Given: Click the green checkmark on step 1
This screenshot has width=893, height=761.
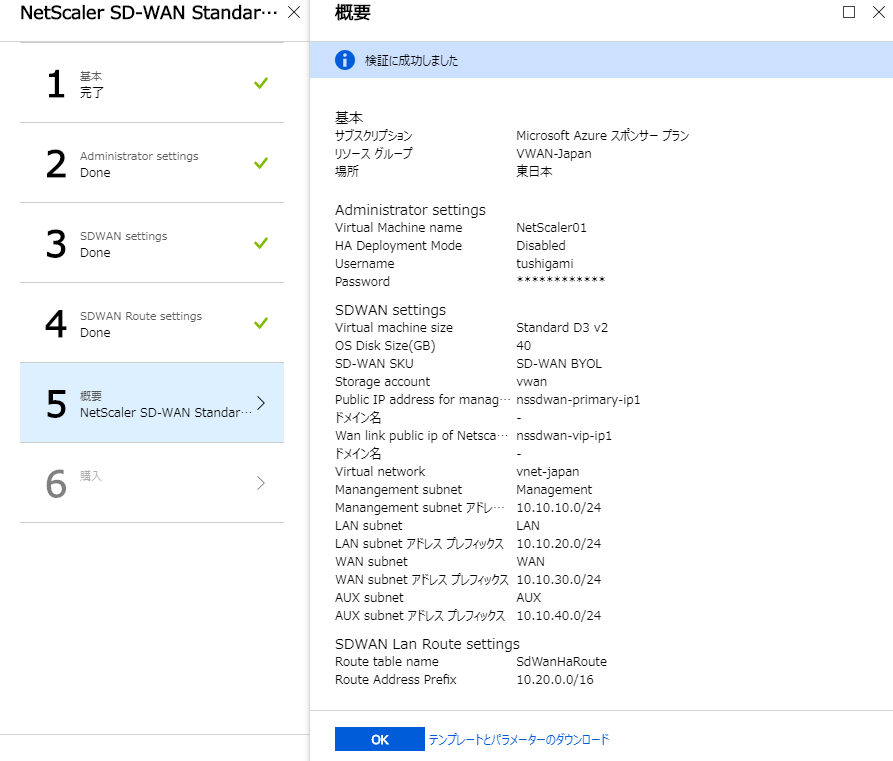Looking at the screenshot, I should coord(261,83).
